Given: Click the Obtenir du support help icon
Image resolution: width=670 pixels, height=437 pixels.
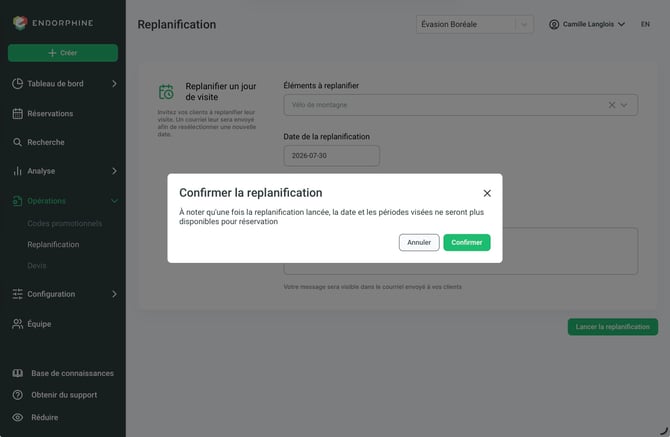Looking at the screenshot, I should (18, 395).
